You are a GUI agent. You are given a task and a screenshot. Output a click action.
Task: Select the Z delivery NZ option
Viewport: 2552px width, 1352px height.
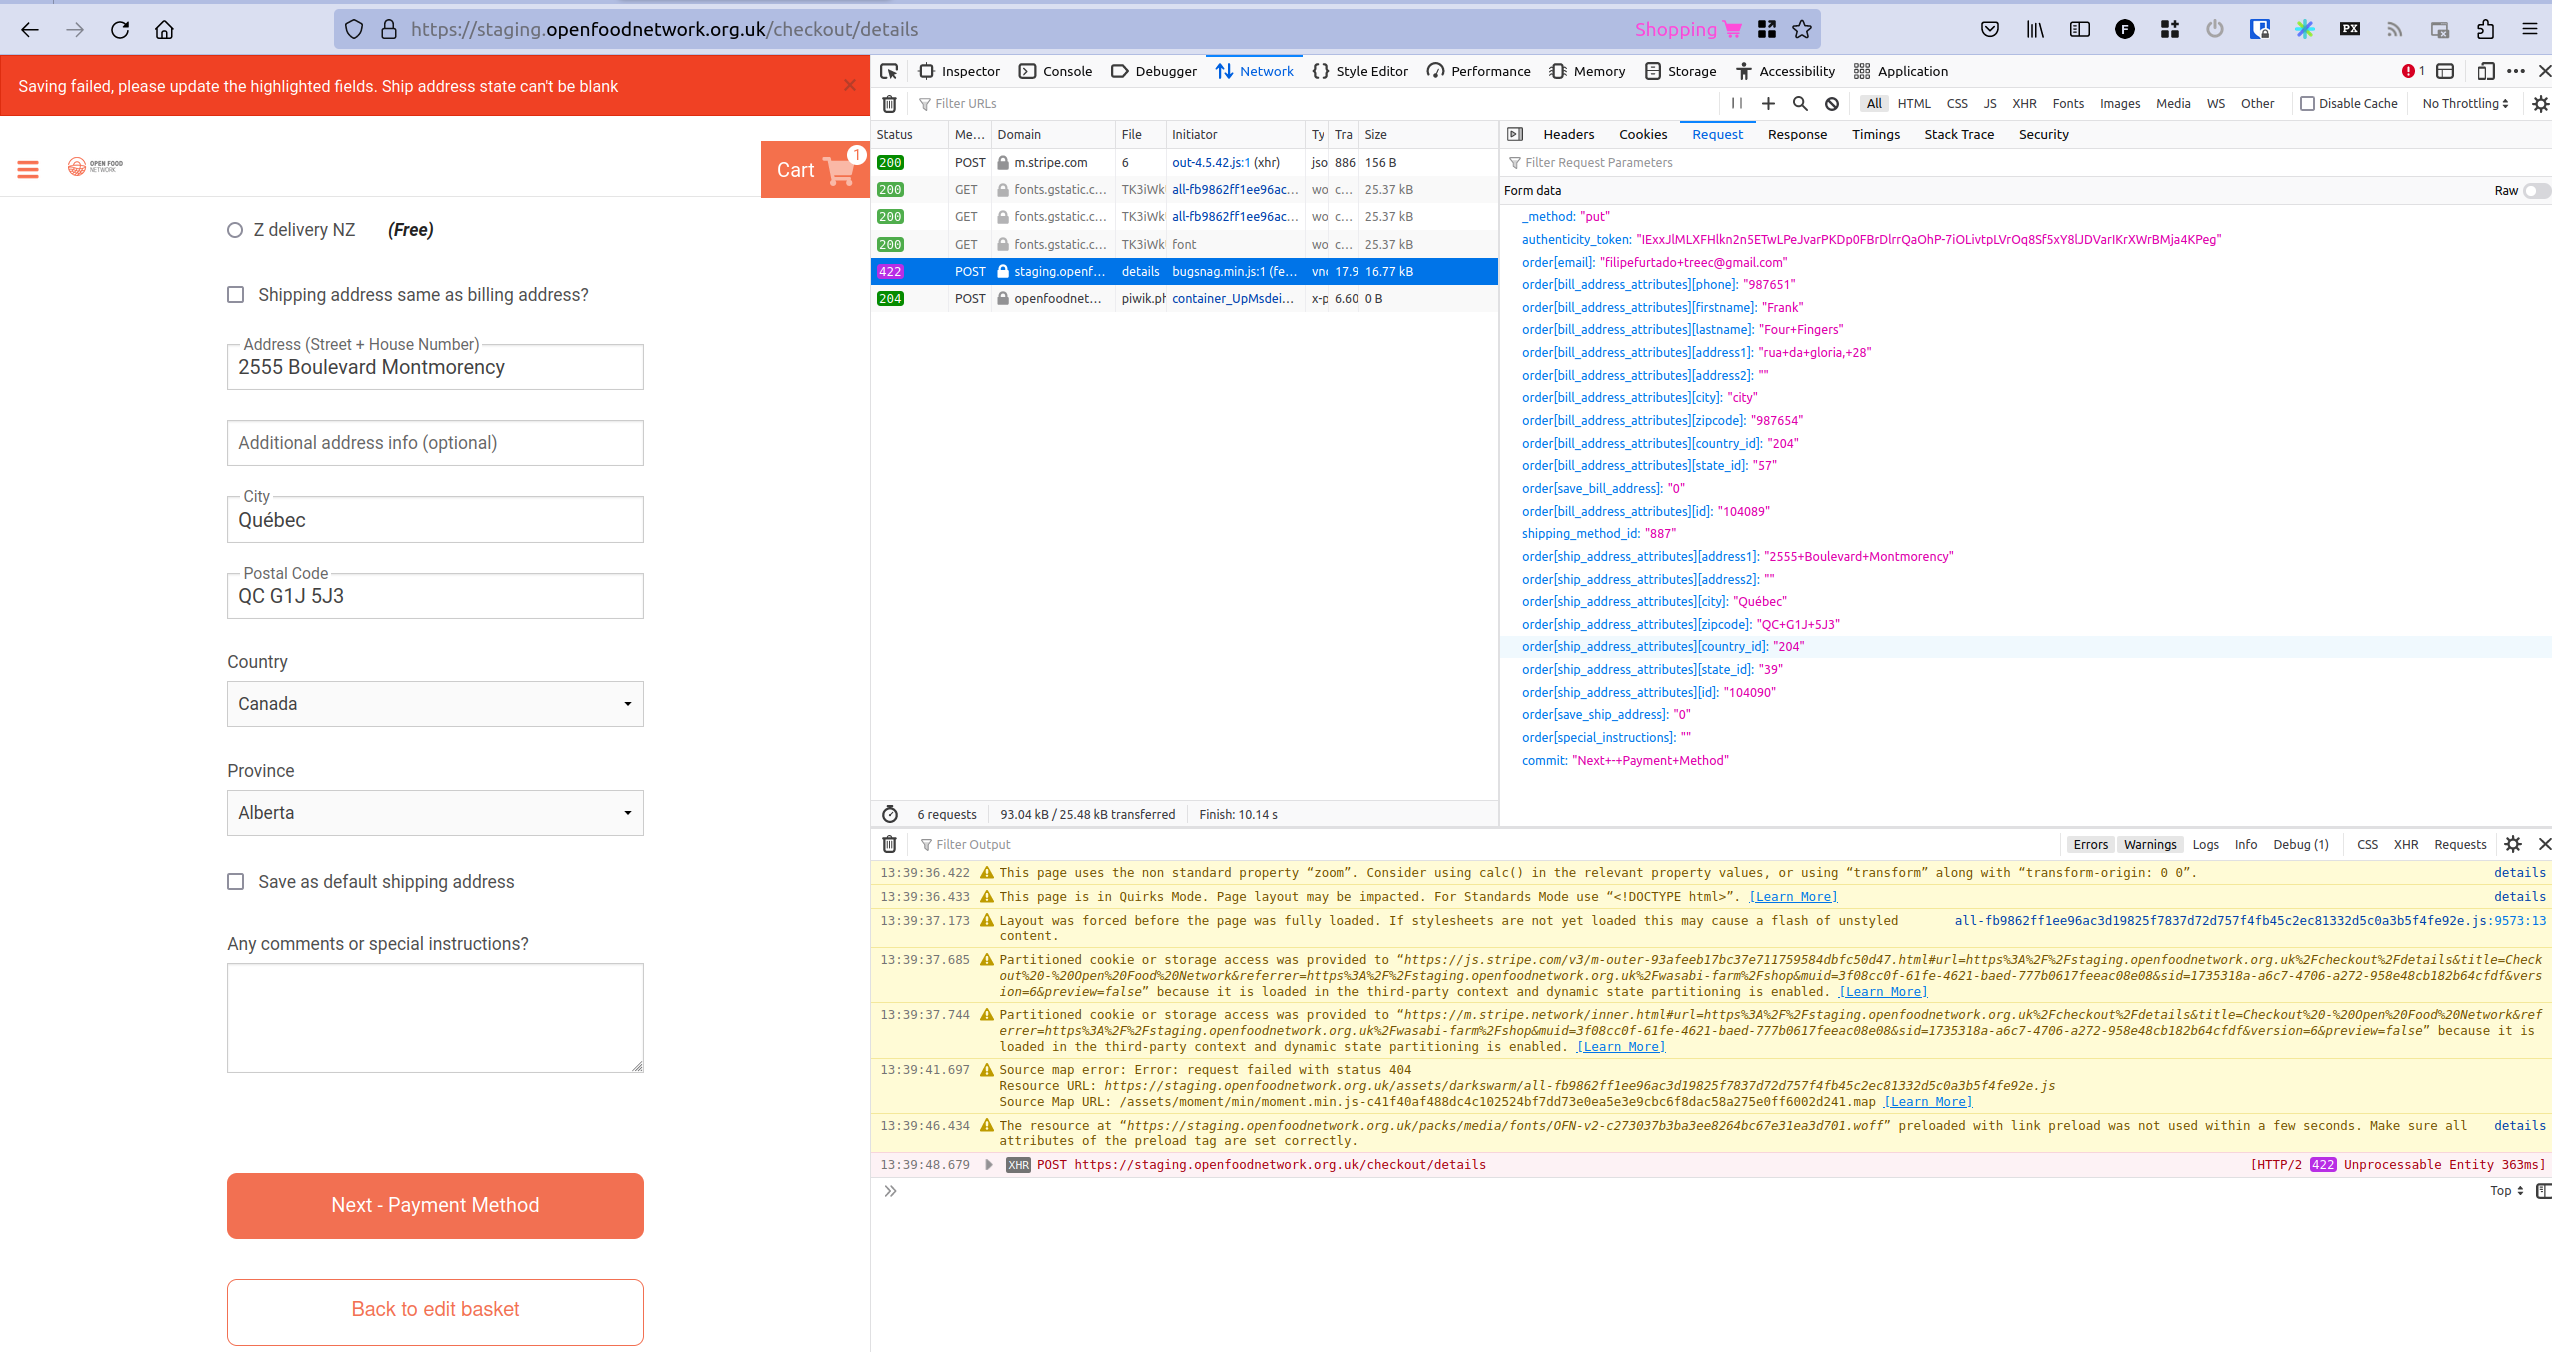(x=235, y=229)
